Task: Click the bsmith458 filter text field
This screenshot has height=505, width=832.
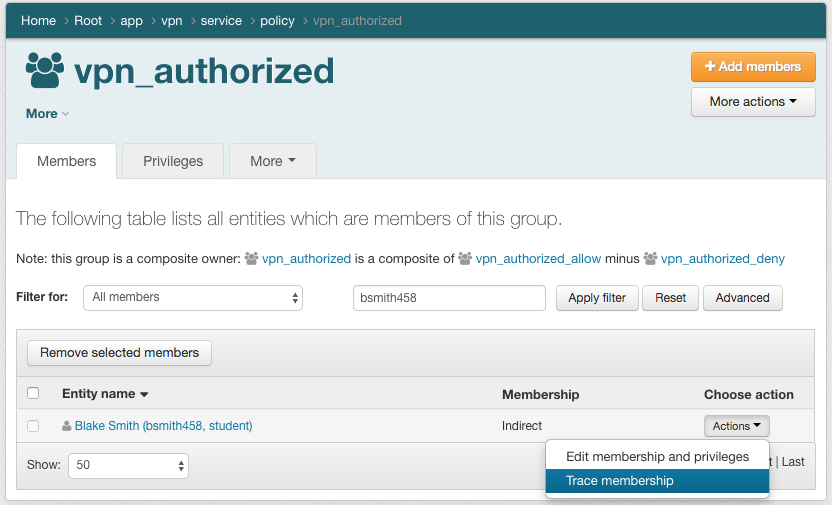Action: click(449, 298)
